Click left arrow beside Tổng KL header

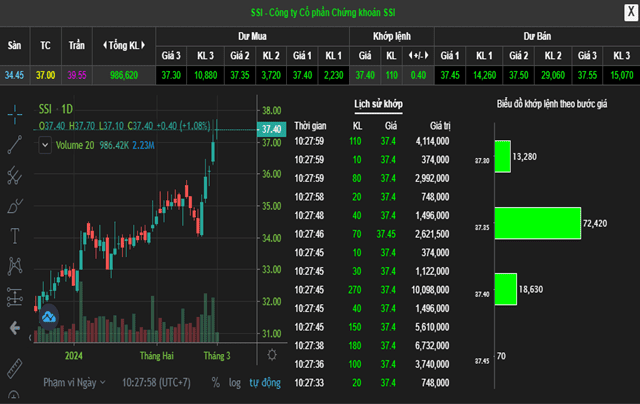105,45
